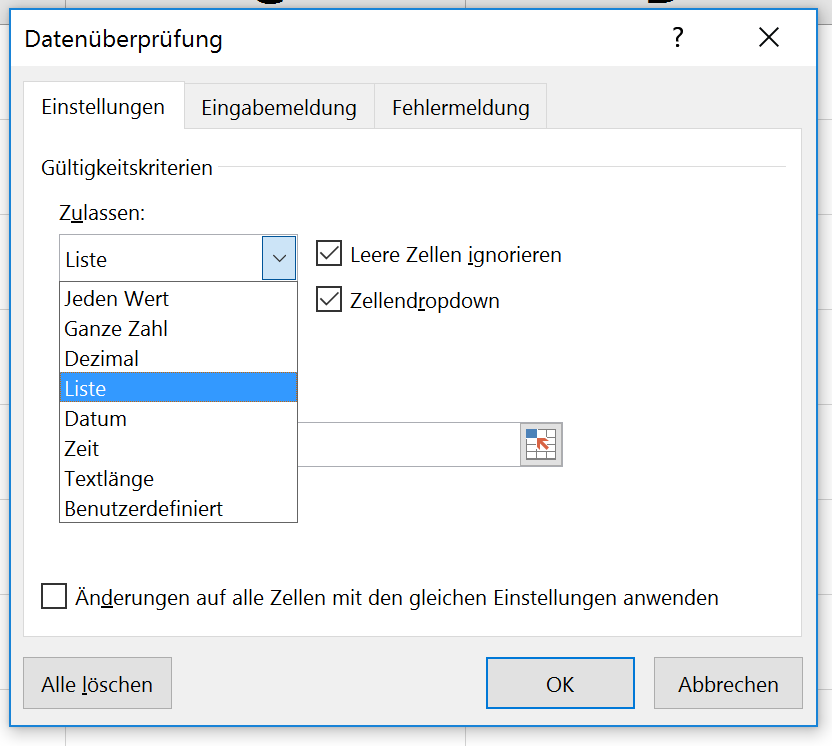Toggle Leere Zellen ignorieren checkbox

(x=329, y=254)
